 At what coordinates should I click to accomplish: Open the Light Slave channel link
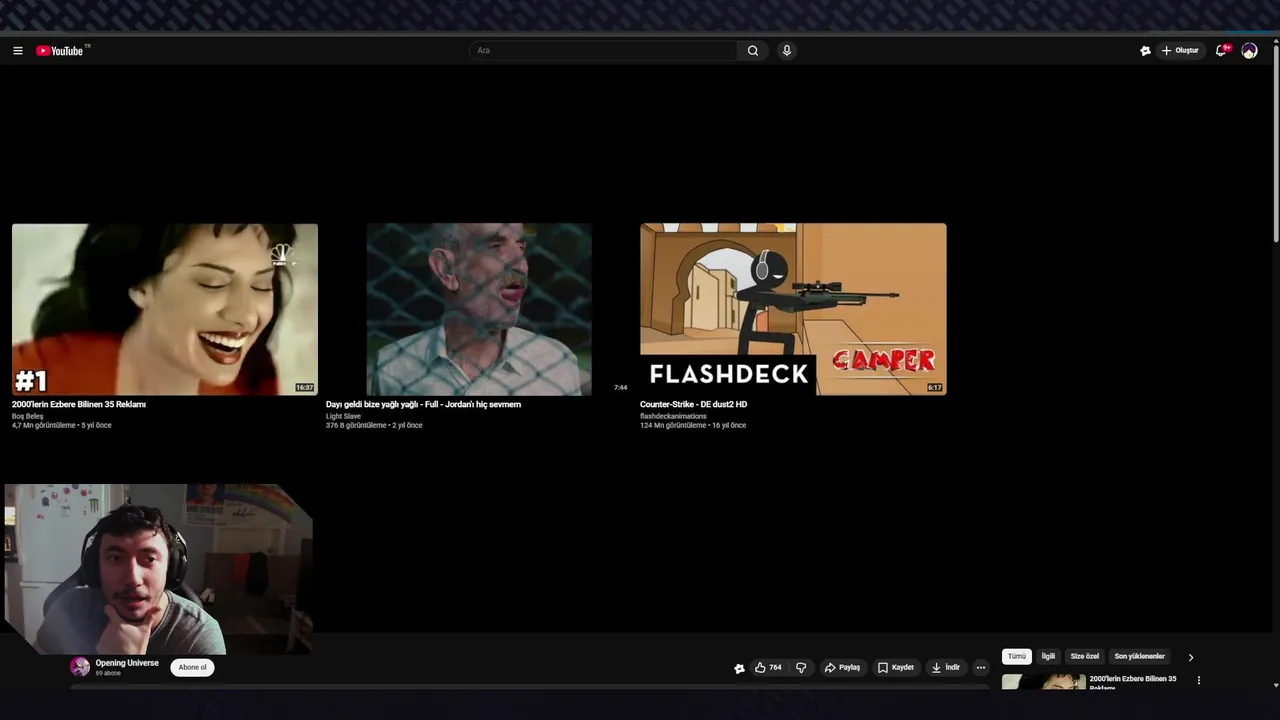(x=343, y=416)
